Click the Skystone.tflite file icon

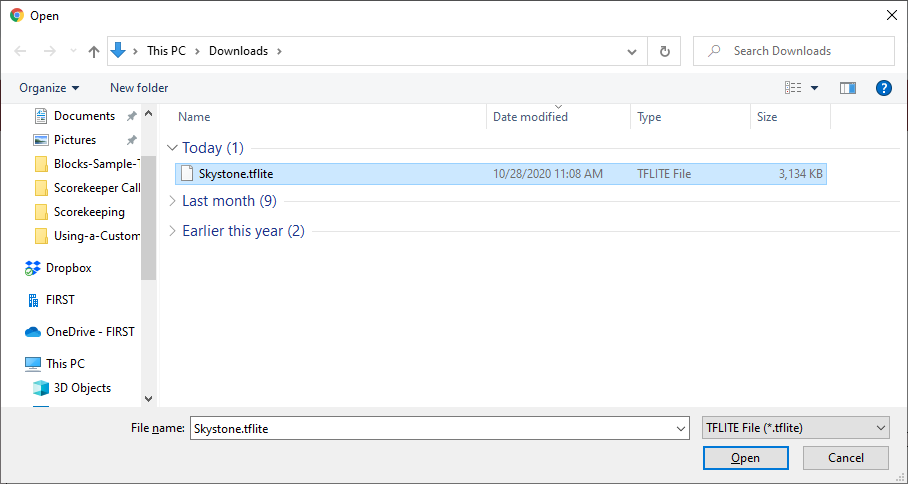tap(186, 174)
